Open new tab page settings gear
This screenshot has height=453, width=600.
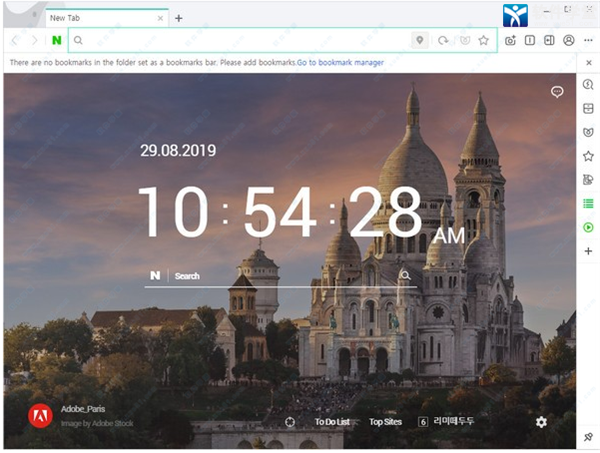point(541,422)
